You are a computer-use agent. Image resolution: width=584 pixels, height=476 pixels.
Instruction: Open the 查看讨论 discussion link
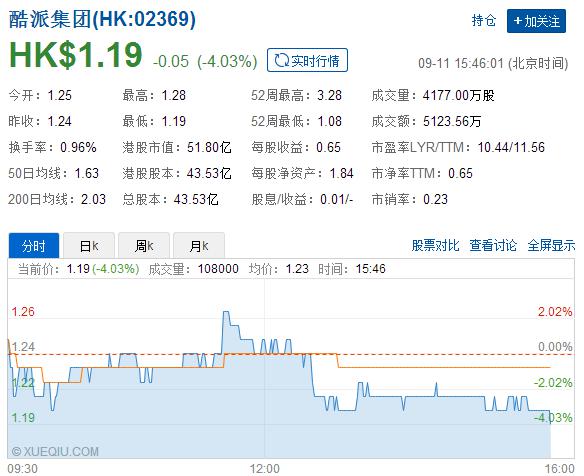pyautogui.click(x=493, y=245)
